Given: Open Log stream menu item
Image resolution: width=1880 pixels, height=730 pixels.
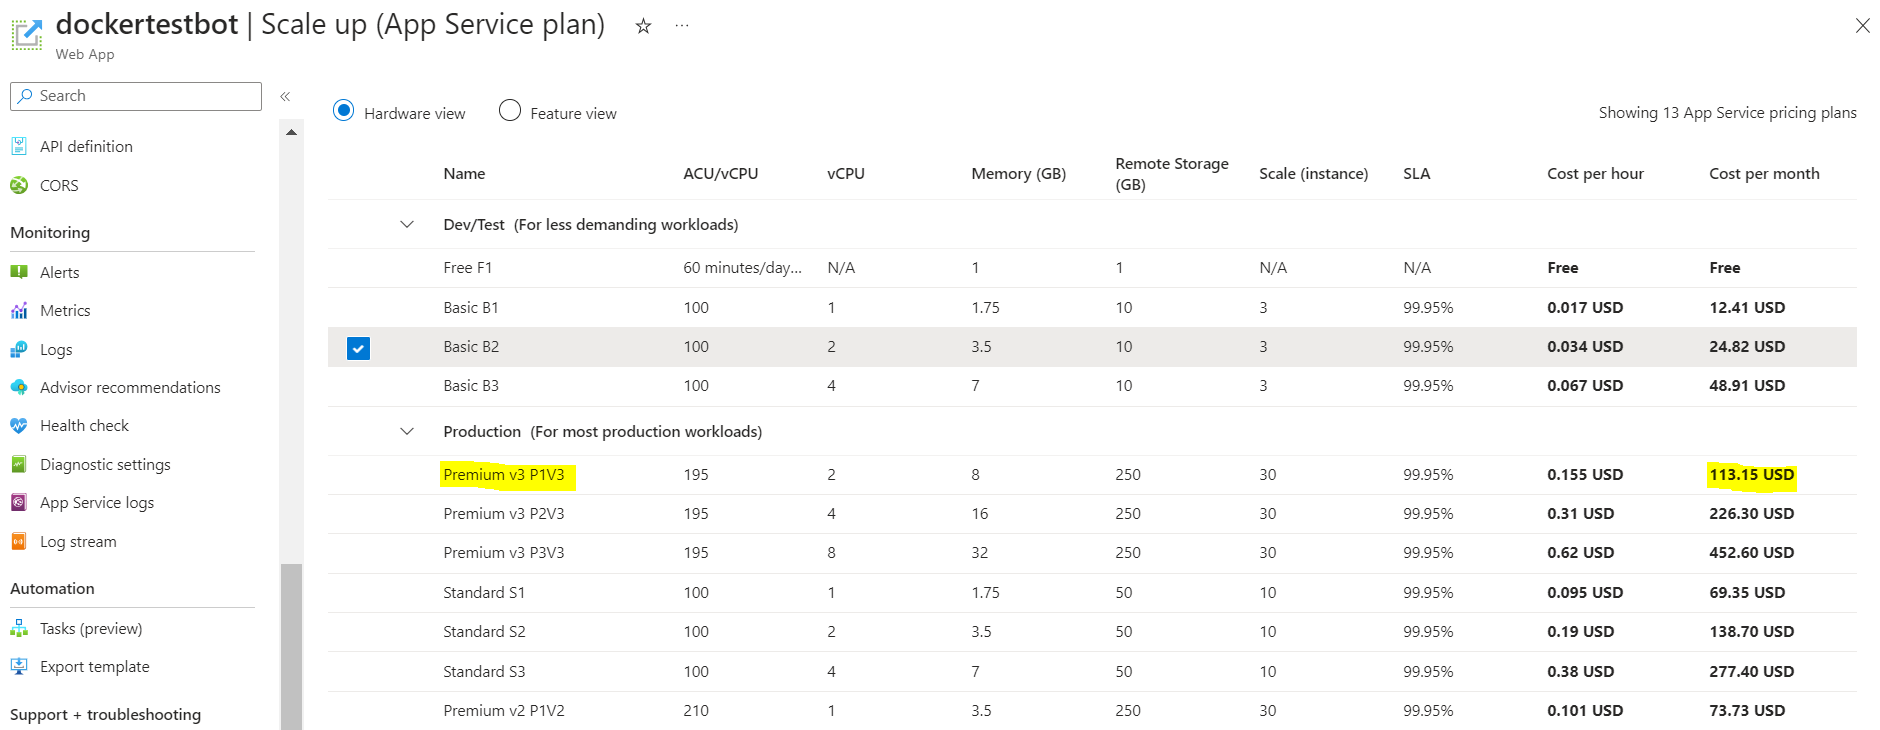Looking at the screenshot, I should [78, 541].
